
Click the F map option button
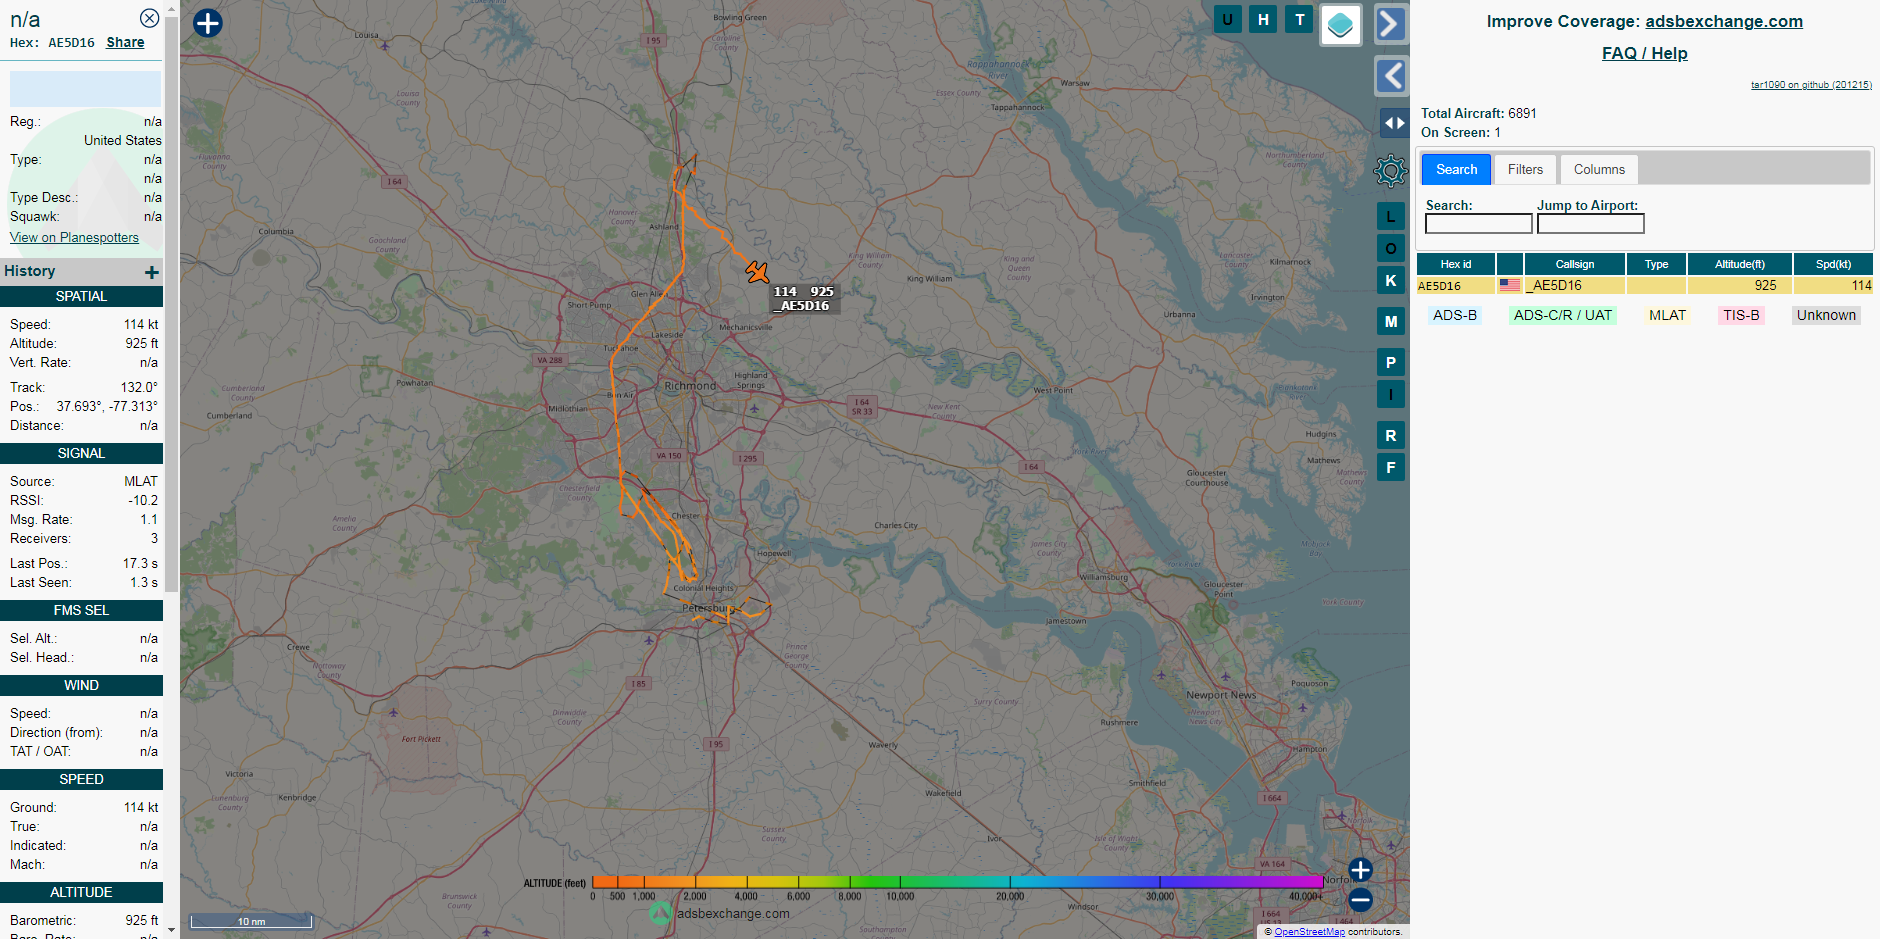pyautogui.click(x=1391, y=467)
